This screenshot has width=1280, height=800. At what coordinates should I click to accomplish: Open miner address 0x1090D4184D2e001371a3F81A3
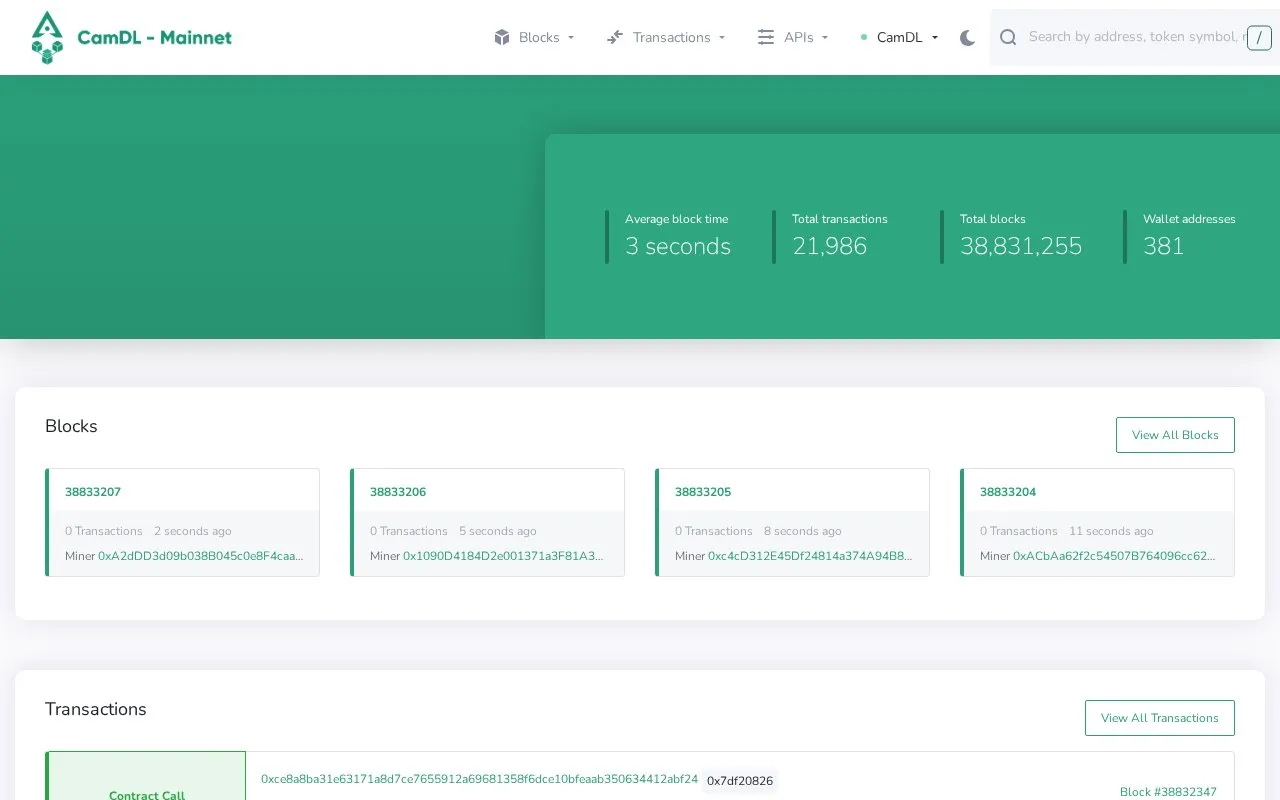tap(504, 556)
